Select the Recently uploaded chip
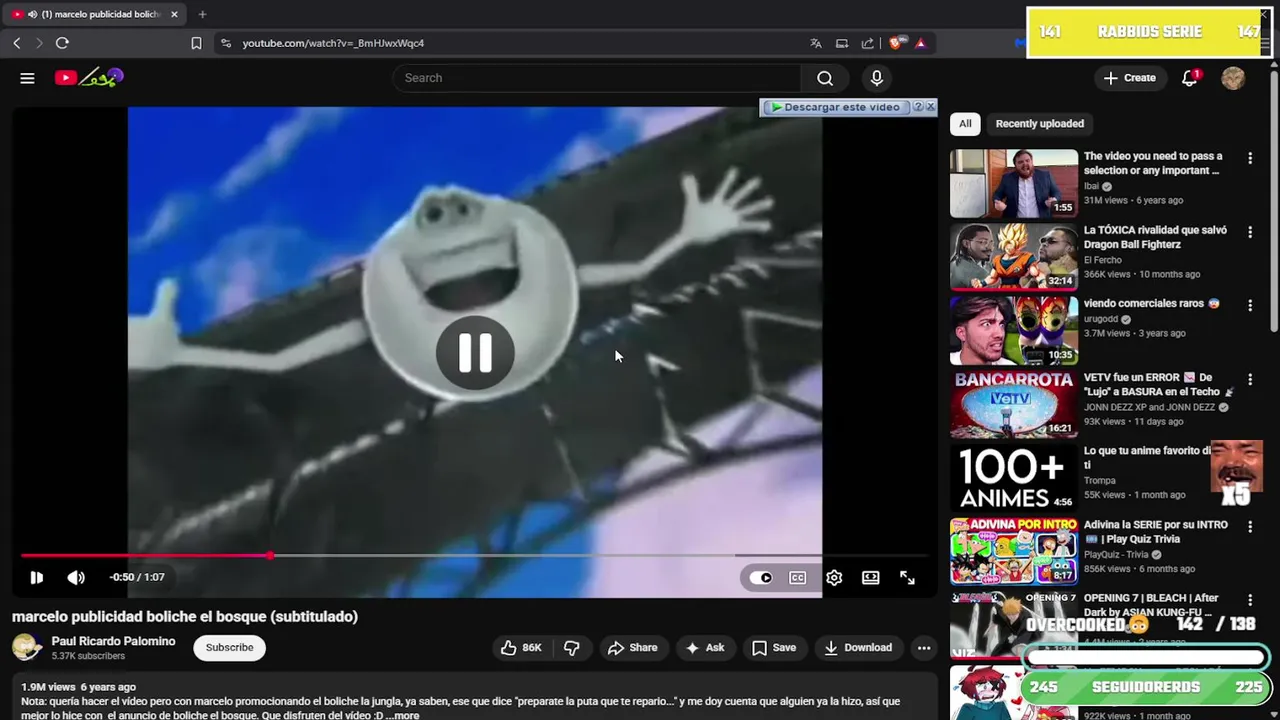Screen dimensions: 1280x720 (1040, 124)
